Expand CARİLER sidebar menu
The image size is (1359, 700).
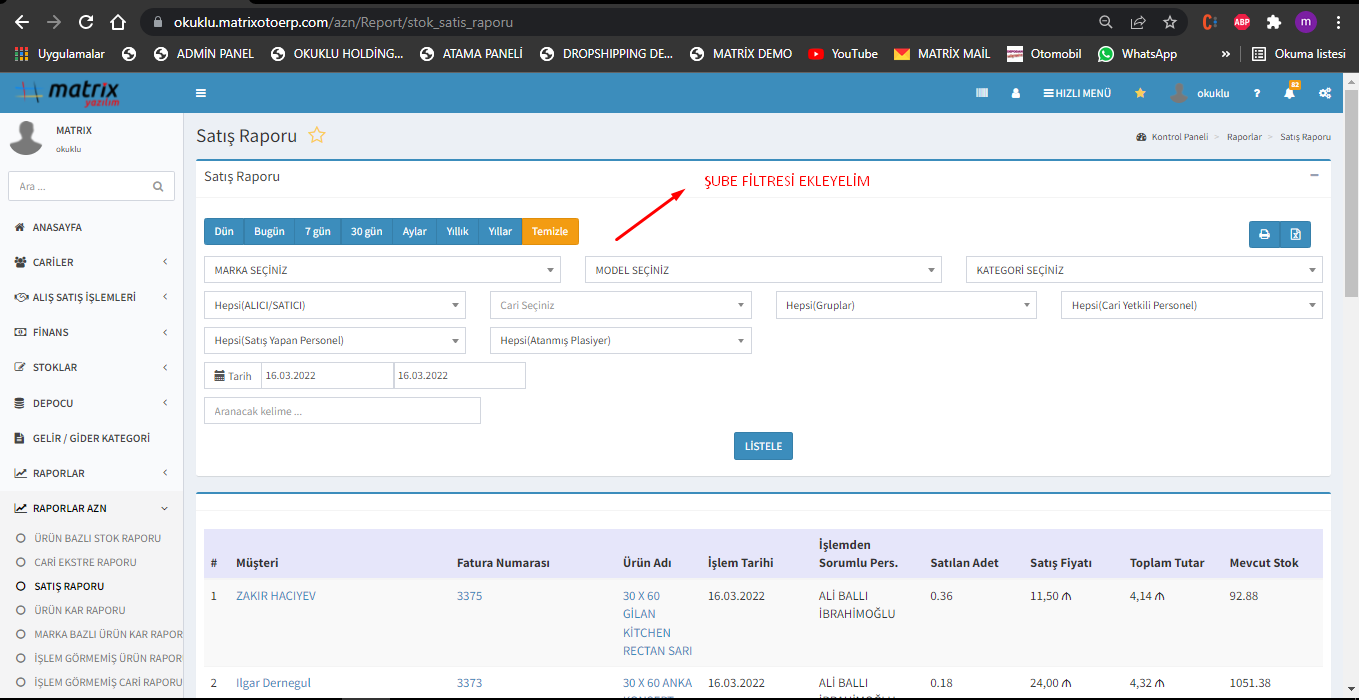(x=91, y=262)
